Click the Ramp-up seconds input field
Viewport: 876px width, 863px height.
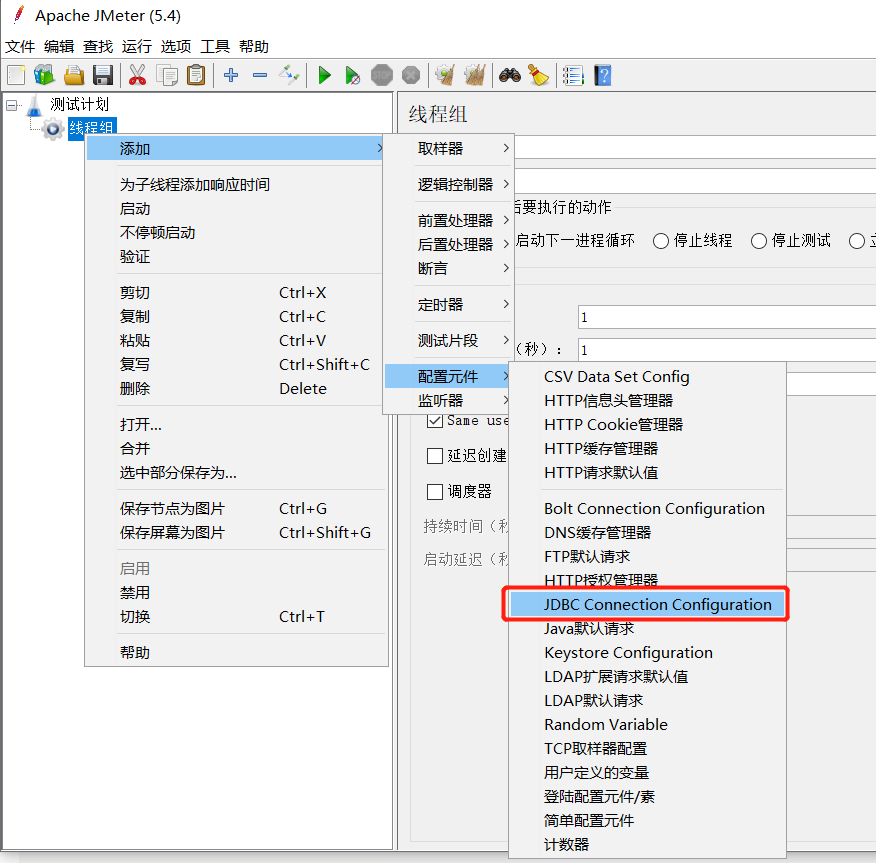coord(727,350)
